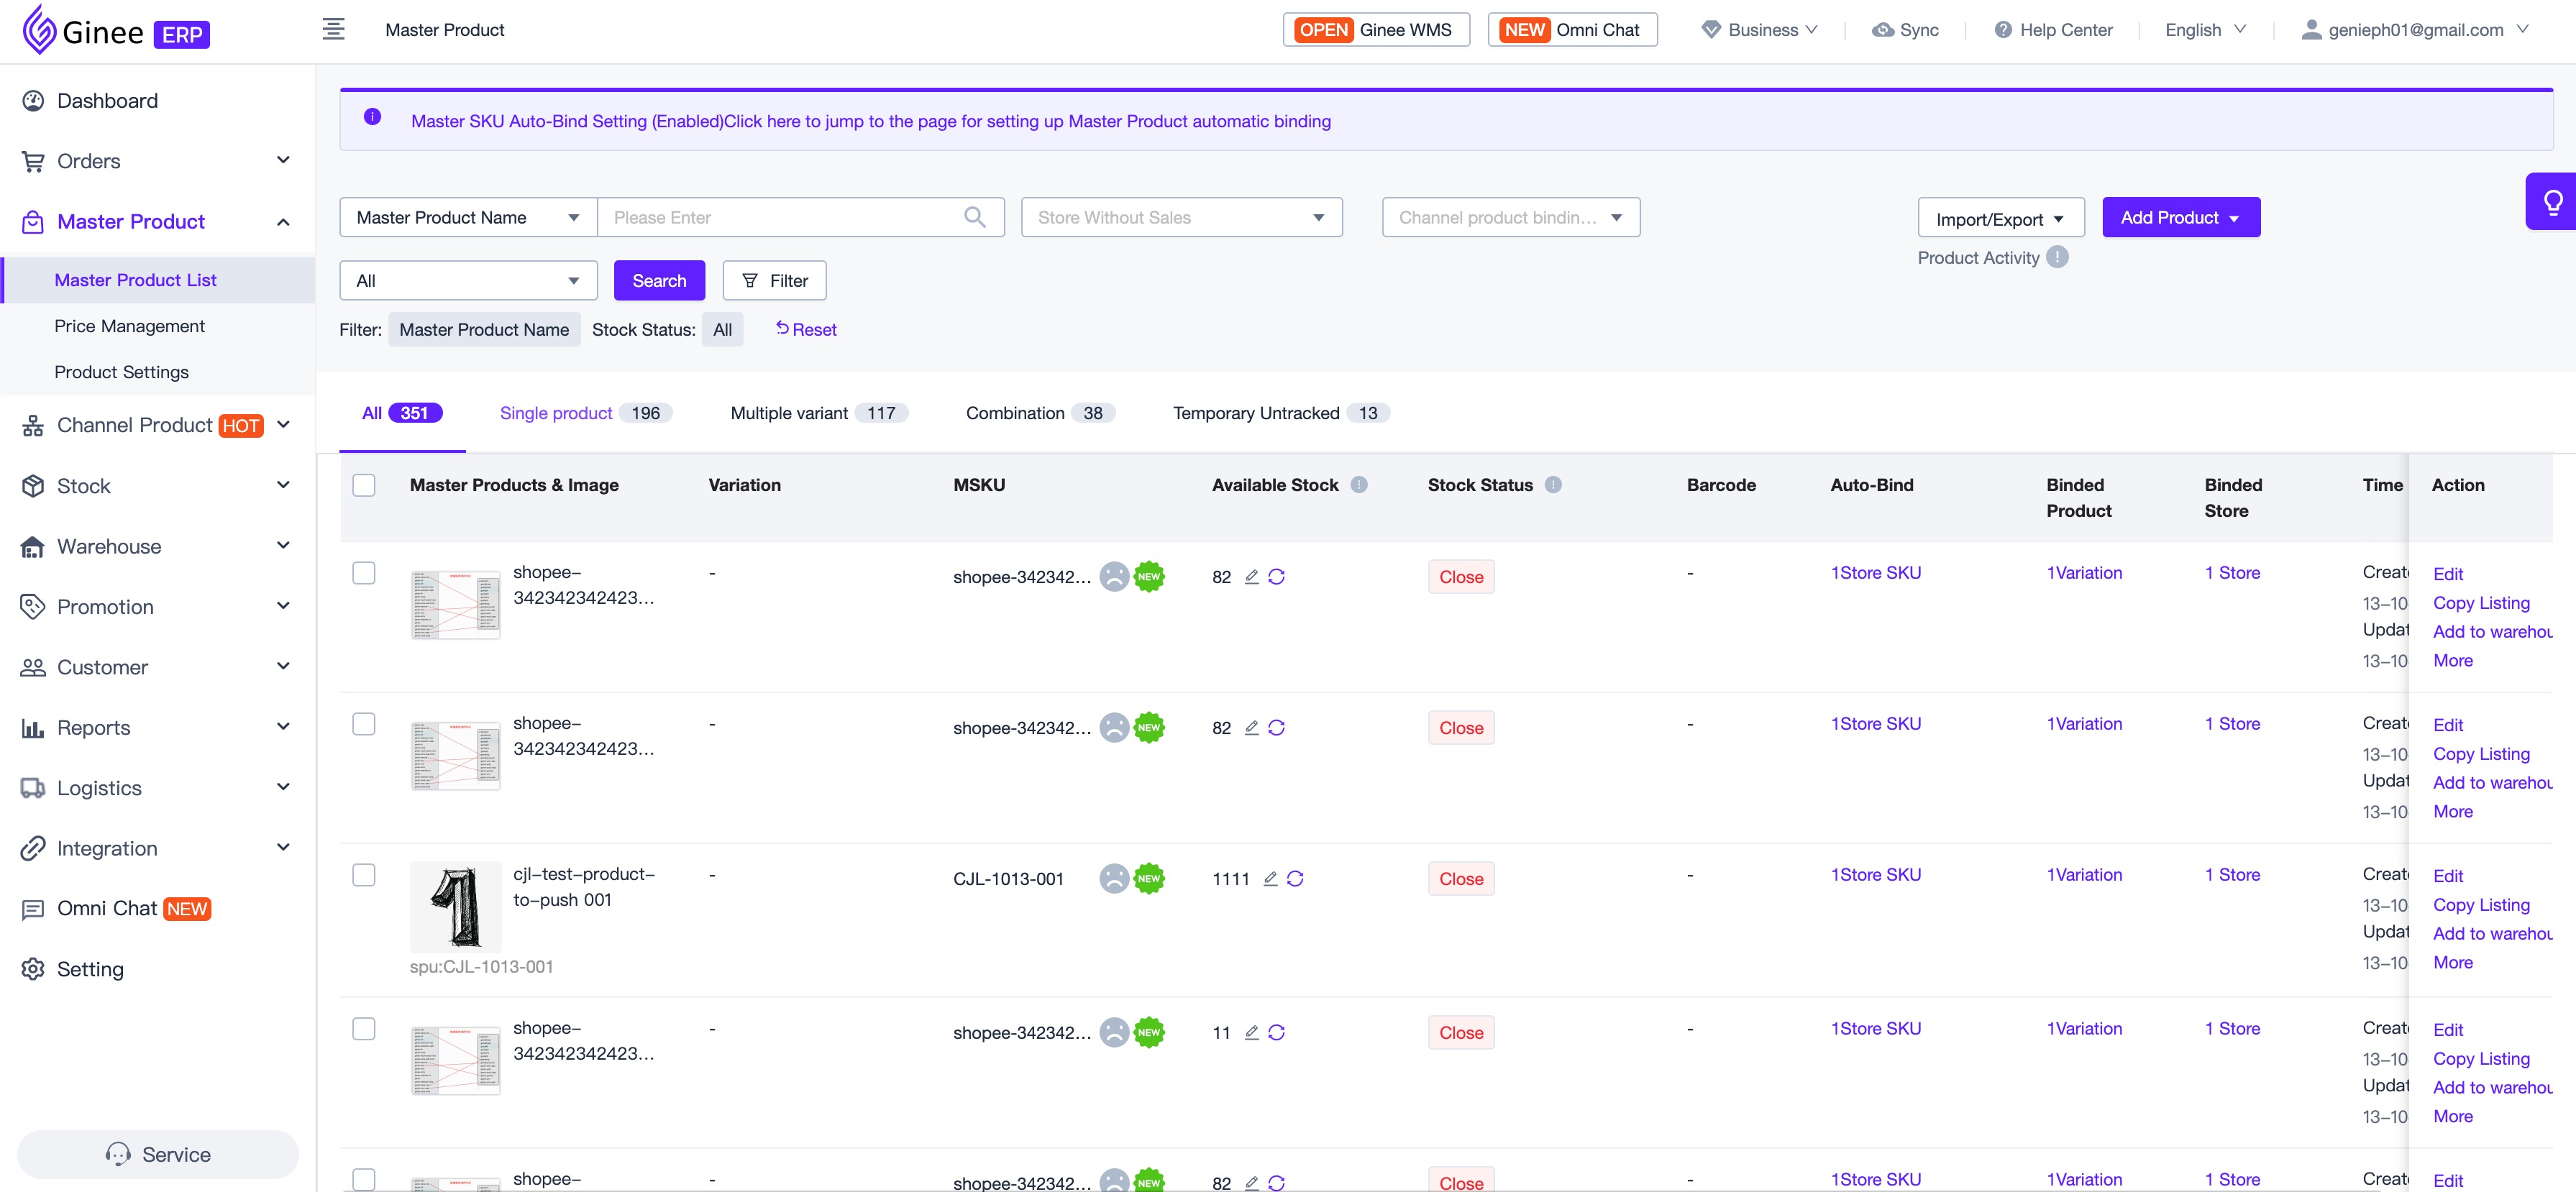Click refresh icon in row with stock 11
The height and width of the screenshot is (1192, 2576).
coord(1277,1033)
